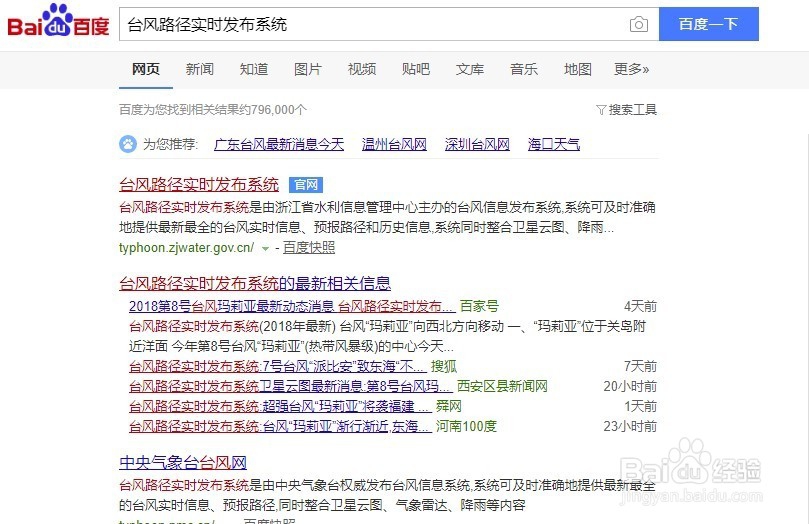The width and height of the screenshot is (809, 524).
Task: Open 台风路径实时发布系统的最新相关信息 heading
Action: click(x=255, y=283)
